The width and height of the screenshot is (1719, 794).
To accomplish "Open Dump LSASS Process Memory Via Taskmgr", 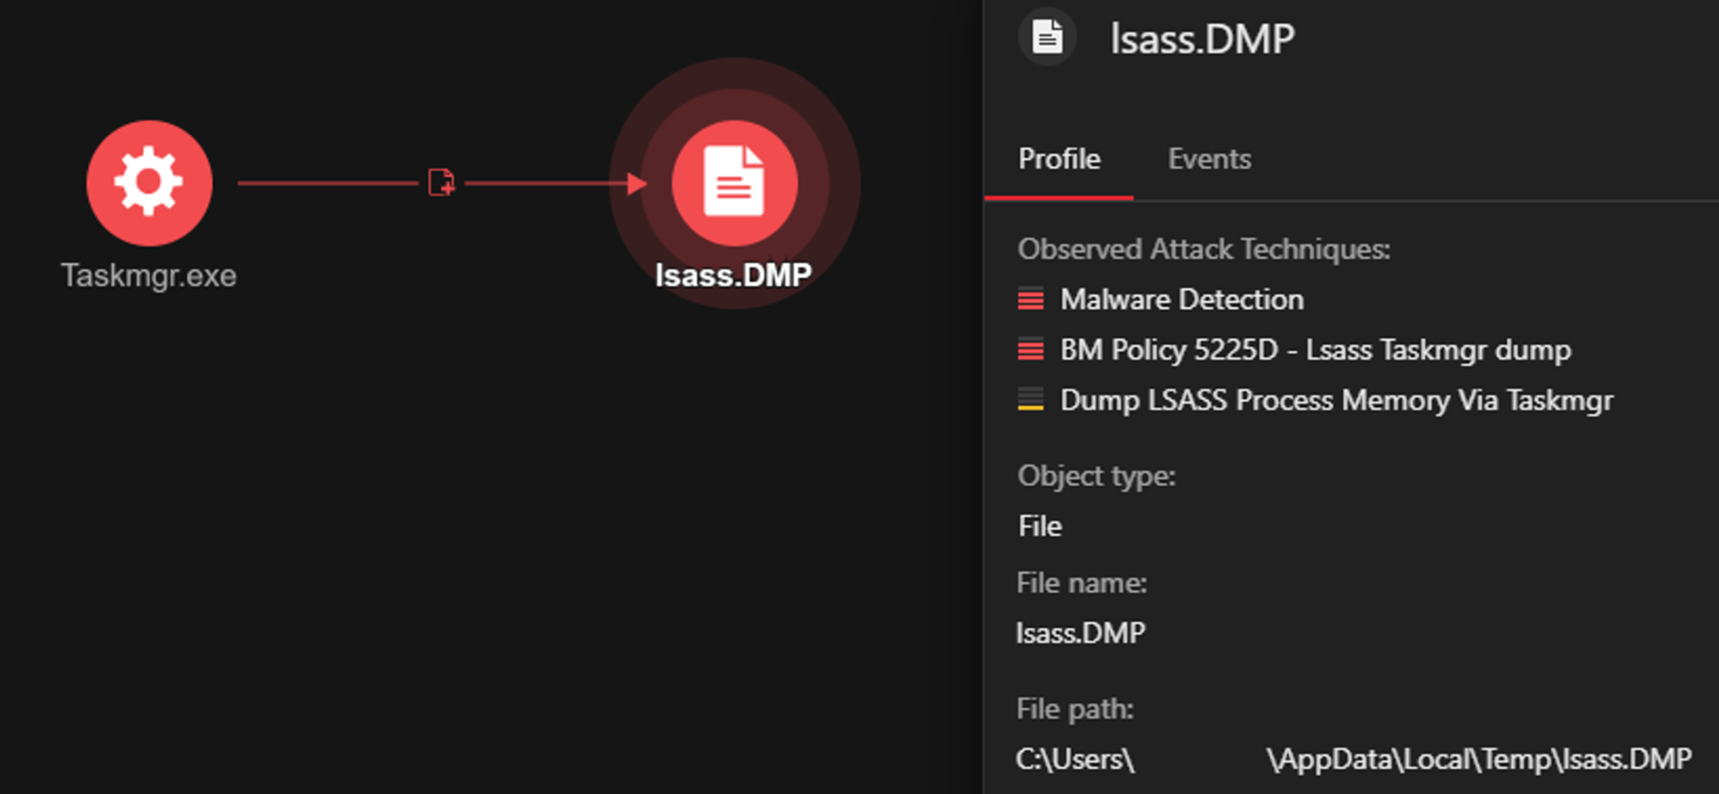I will pos(1336,400).
